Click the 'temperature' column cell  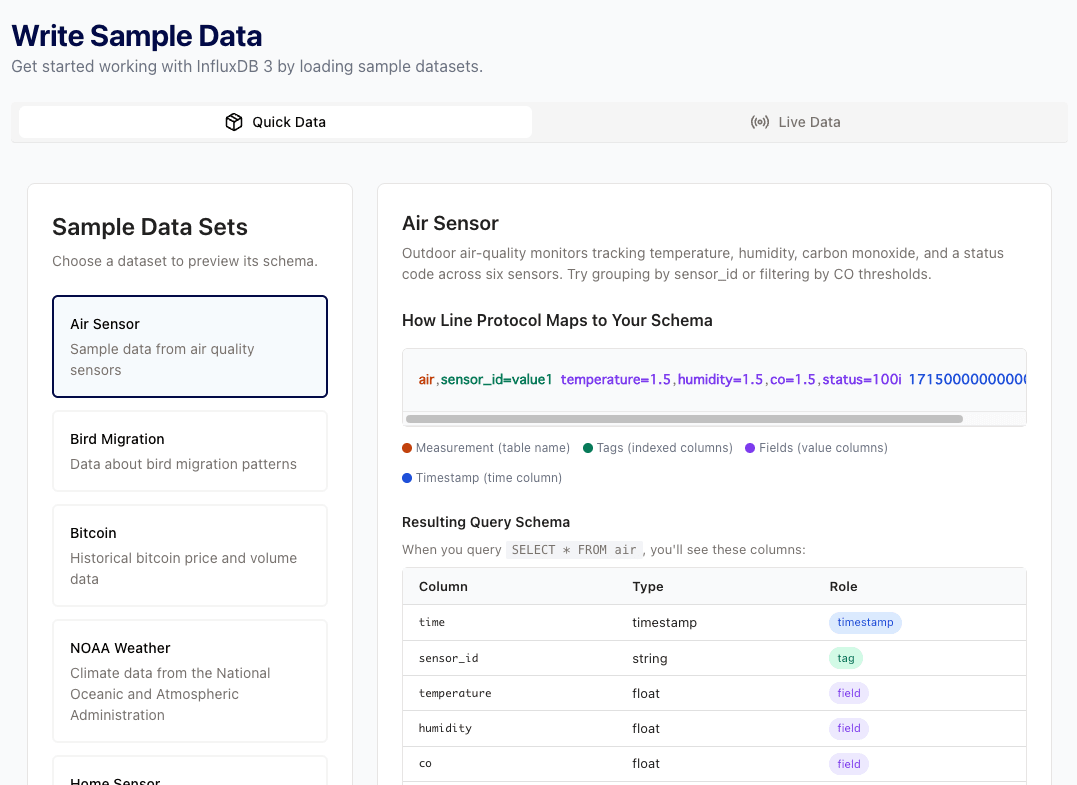point(455,693)
